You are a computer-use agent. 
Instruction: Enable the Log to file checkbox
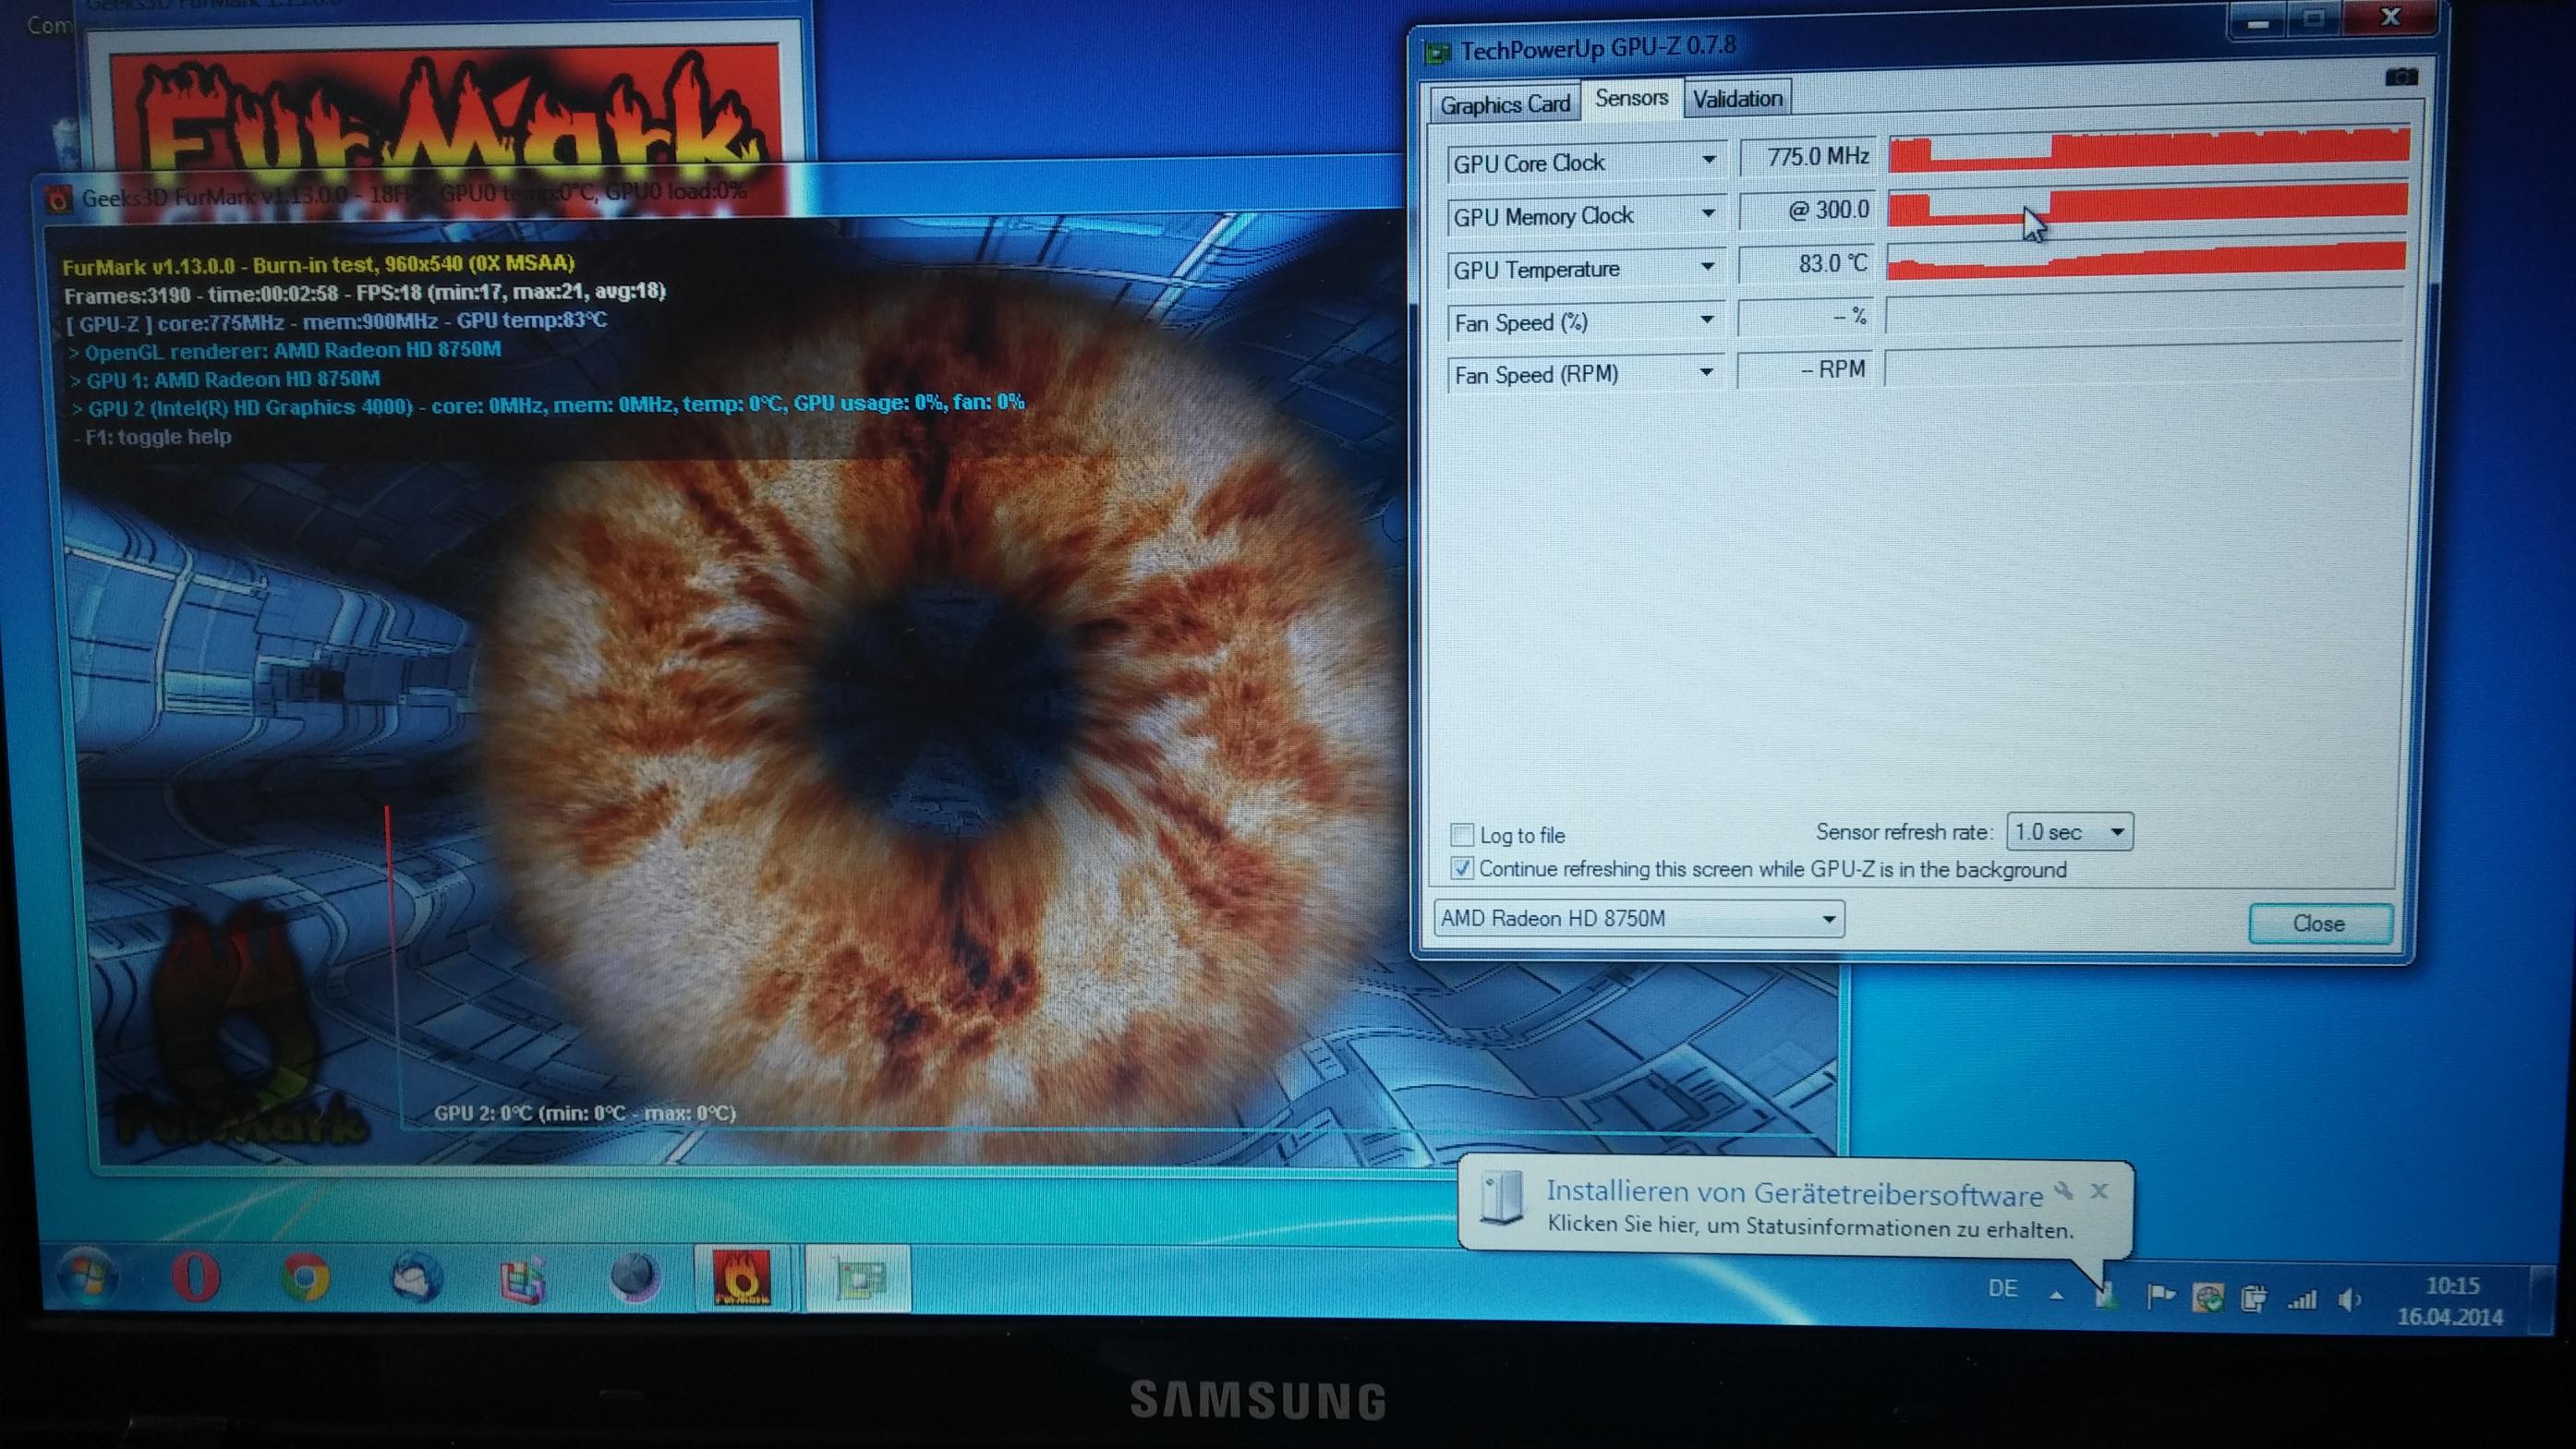pyautogui.click(x=1462, y=834)
